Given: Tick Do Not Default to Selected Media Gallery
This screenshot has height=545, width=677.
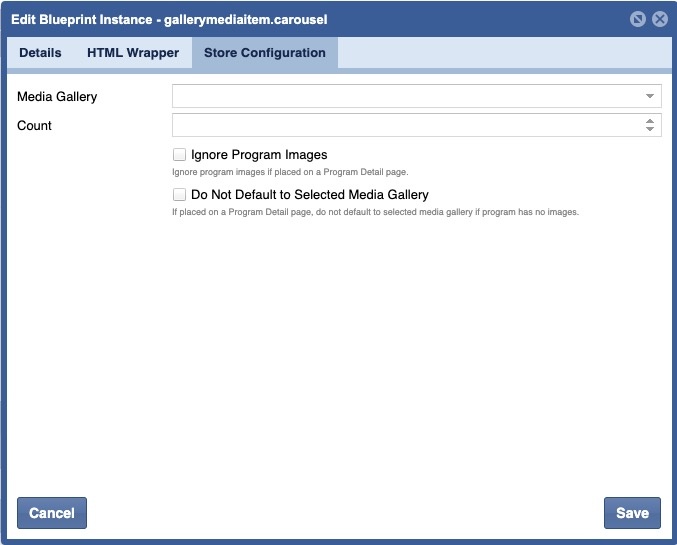Looking at the screenshot, I should click(x=180, y=195).
